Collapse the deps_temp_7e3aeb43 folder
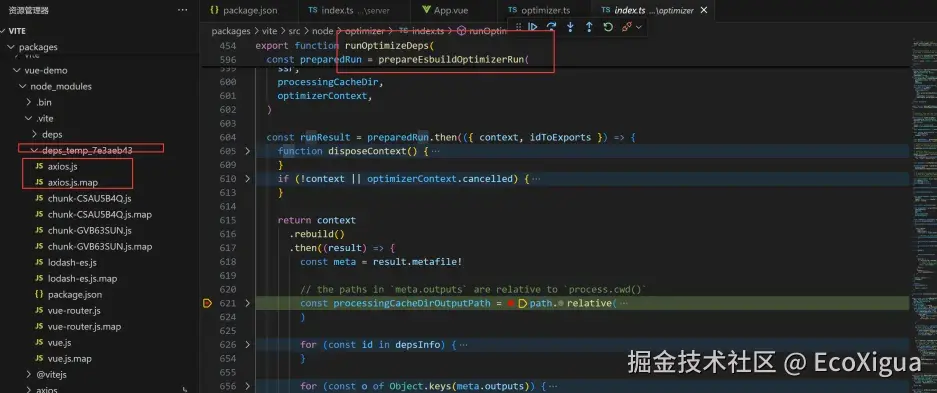The height and width of the screenshot is (393, 937). click(34, 151)
